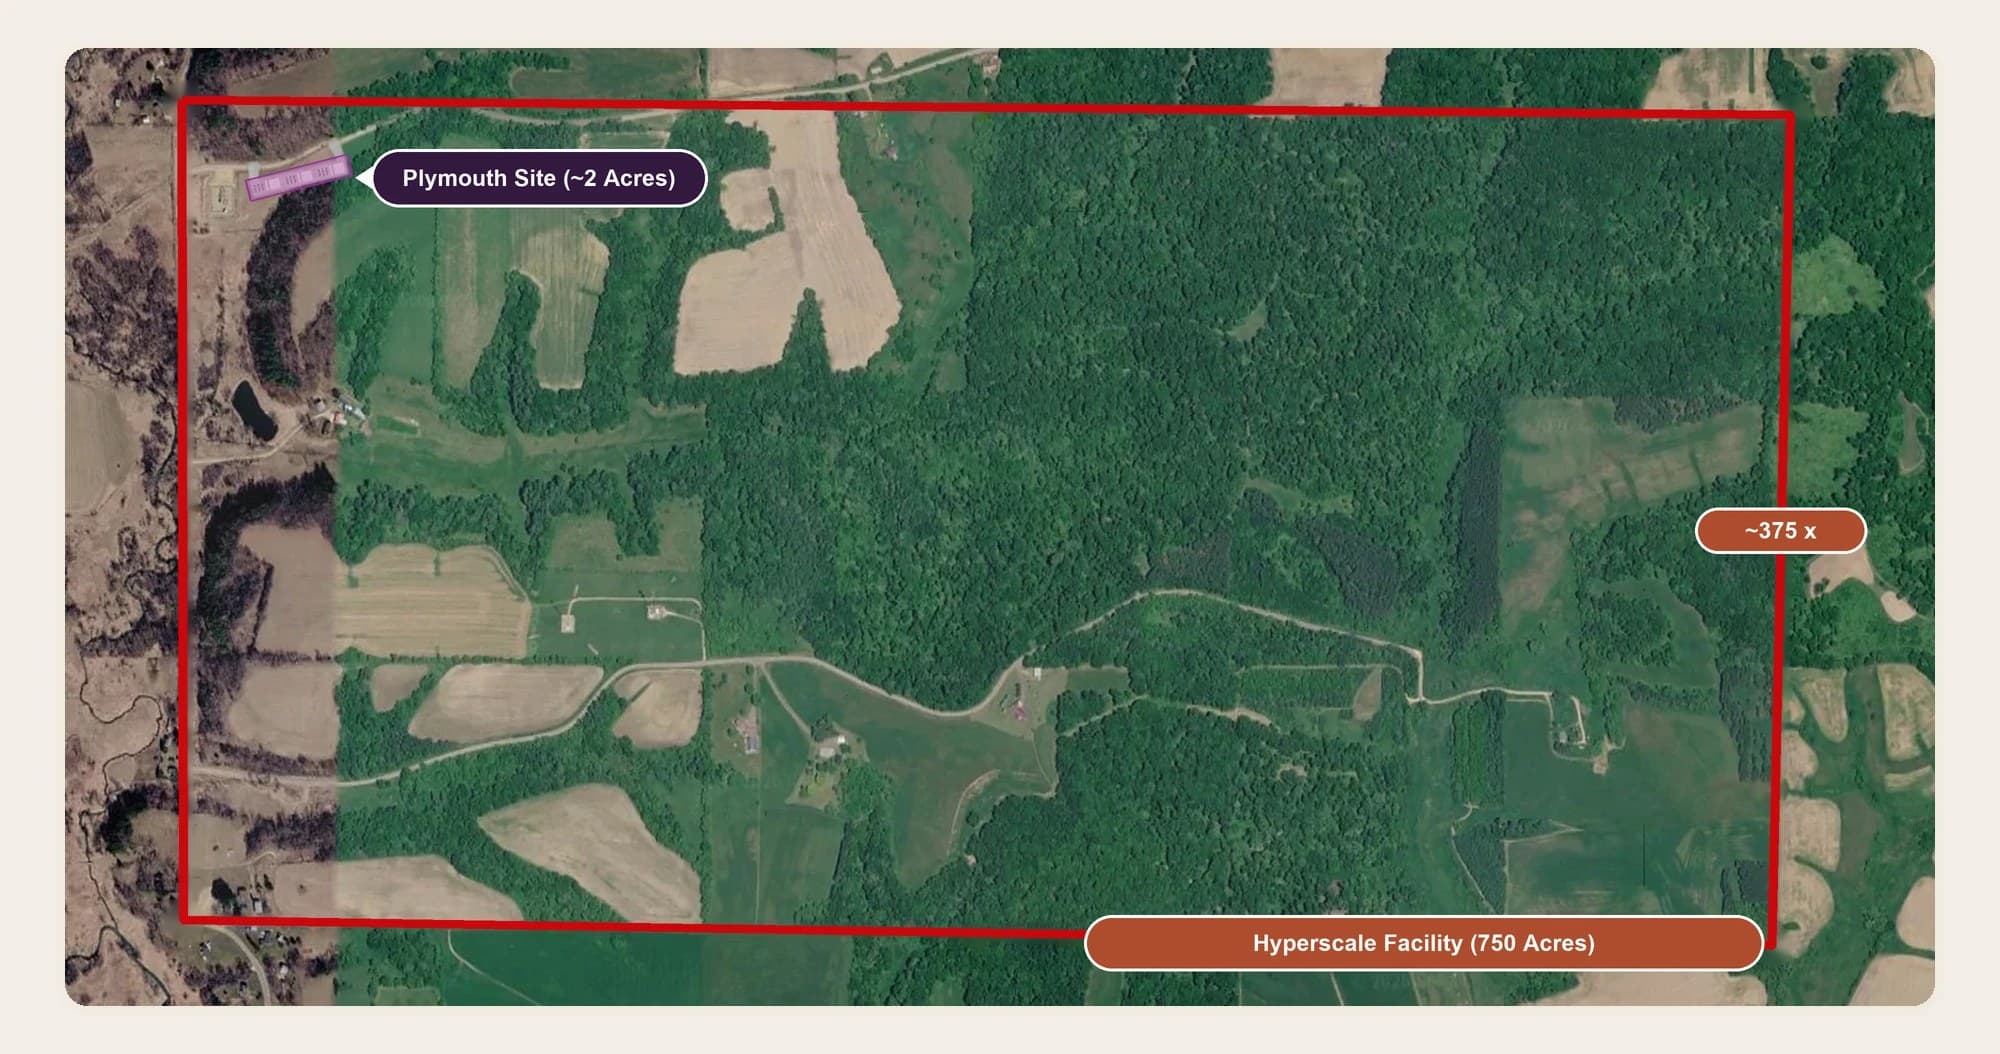The width and height of the screenshot is (2000, 1054).
Task: Select the "Hyperscale Facility (750 Acres)" label
Action: click(1423, 943)
